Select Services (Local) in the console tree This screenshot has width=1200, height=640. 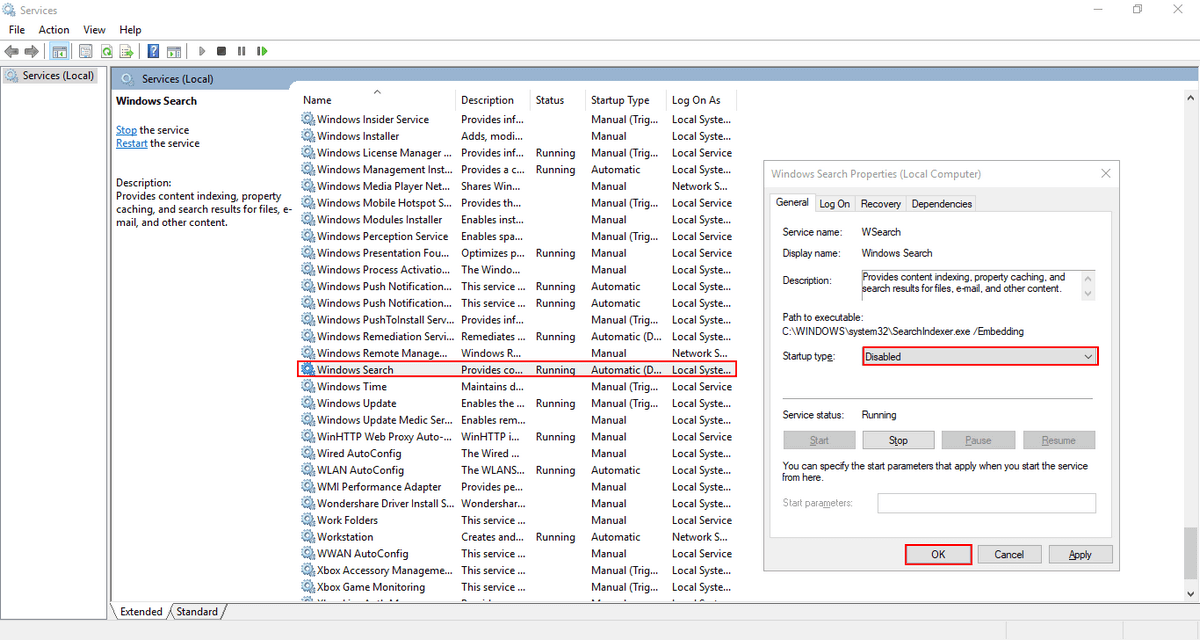[58, 75]
